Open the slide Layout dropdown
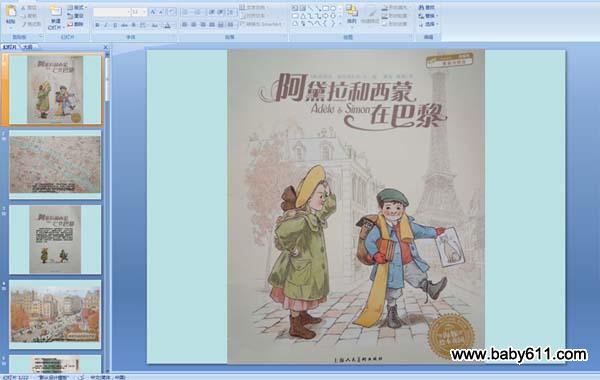 (x=77, y=8)
